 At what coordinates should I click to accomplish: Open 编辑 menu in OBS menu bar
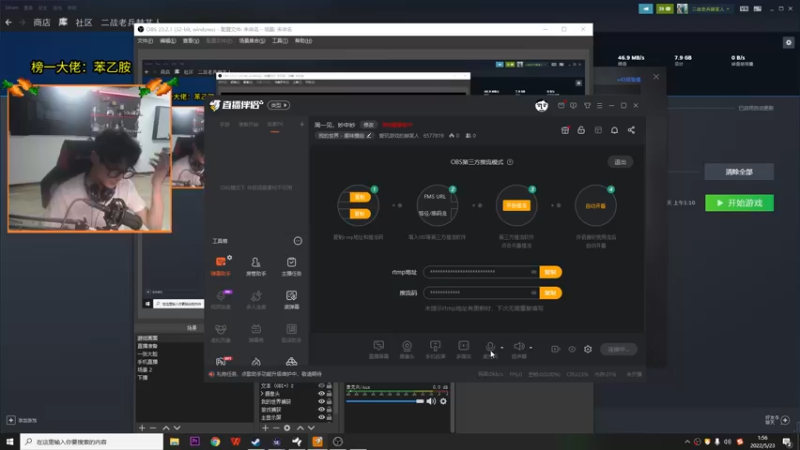[x=167, y=41]
